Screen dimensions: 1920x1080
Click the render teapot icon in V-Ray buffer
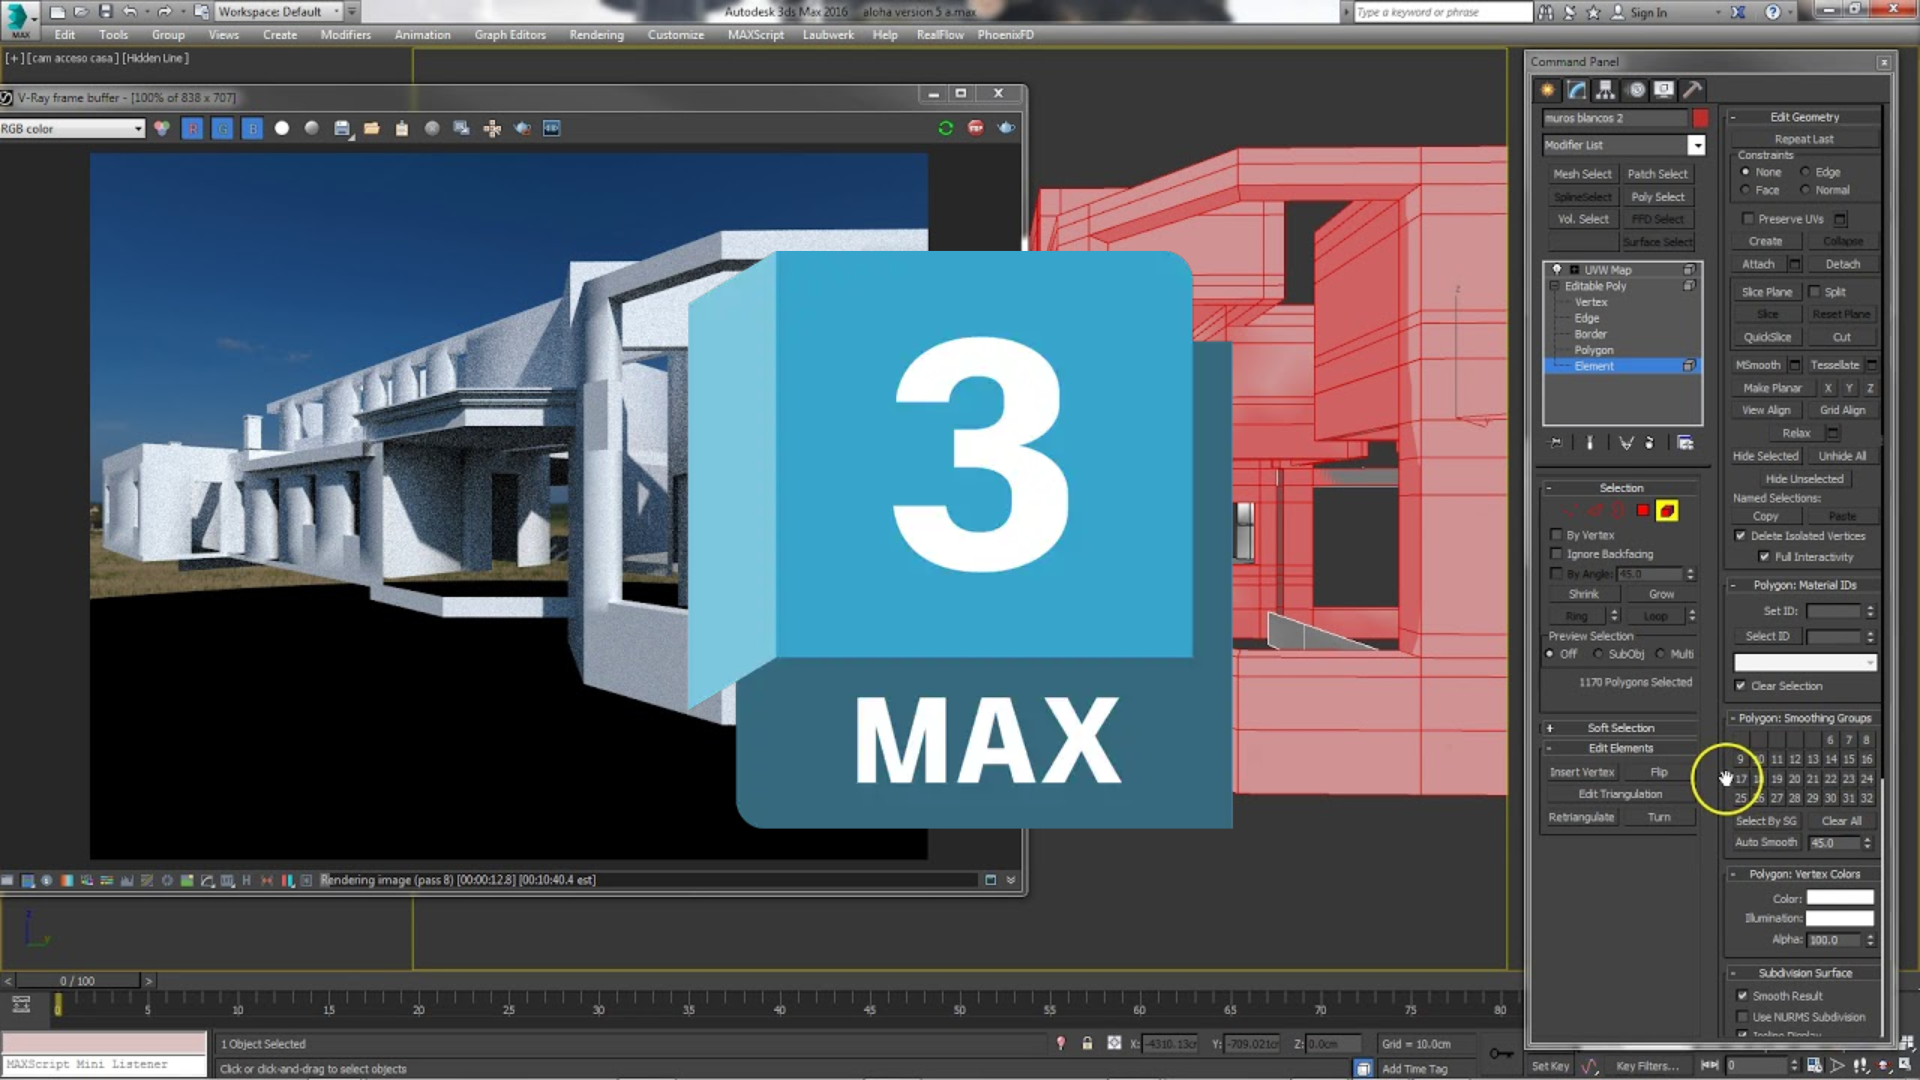[1006, 128]
